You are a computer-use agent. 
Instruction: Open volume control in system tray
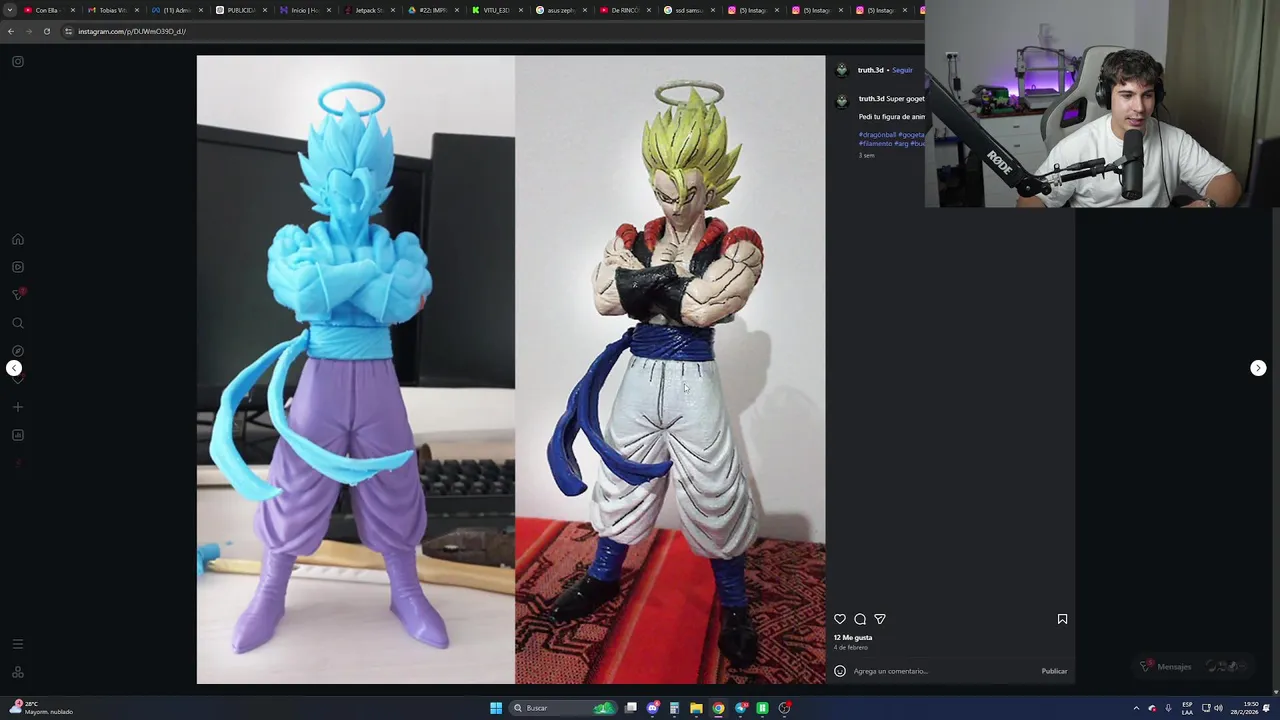pos(1218,708)
